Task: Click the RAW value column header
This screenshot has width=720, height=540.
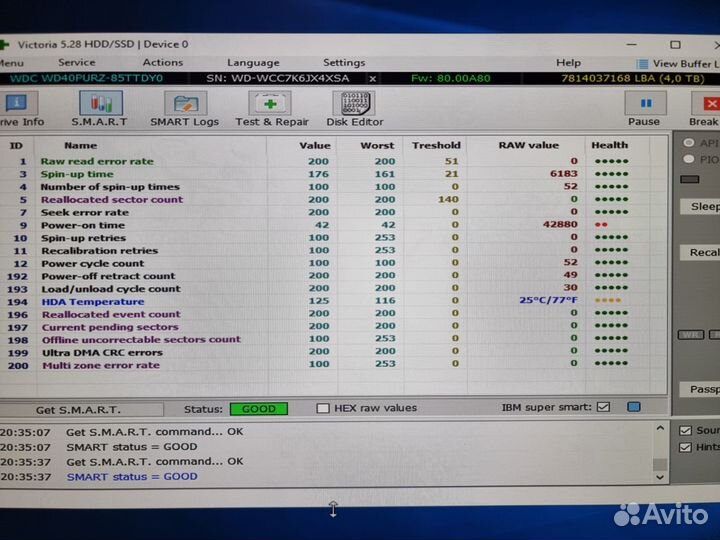Action: pyautogui.click(x=529, y=145)
